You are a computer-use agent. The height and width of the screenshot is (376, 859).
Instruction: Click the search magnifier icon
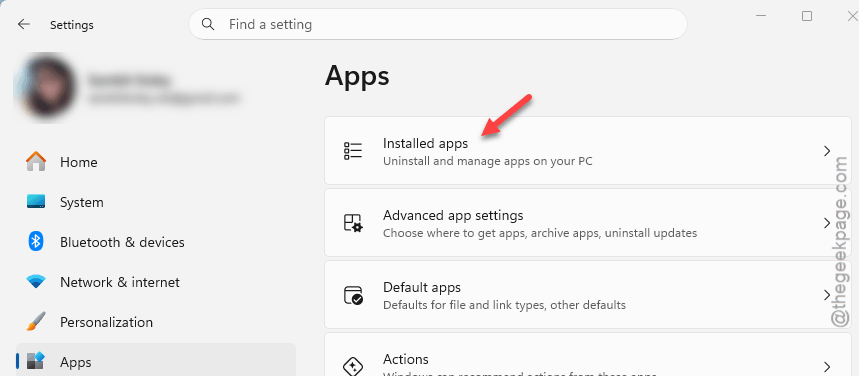(x=208, y=24)
